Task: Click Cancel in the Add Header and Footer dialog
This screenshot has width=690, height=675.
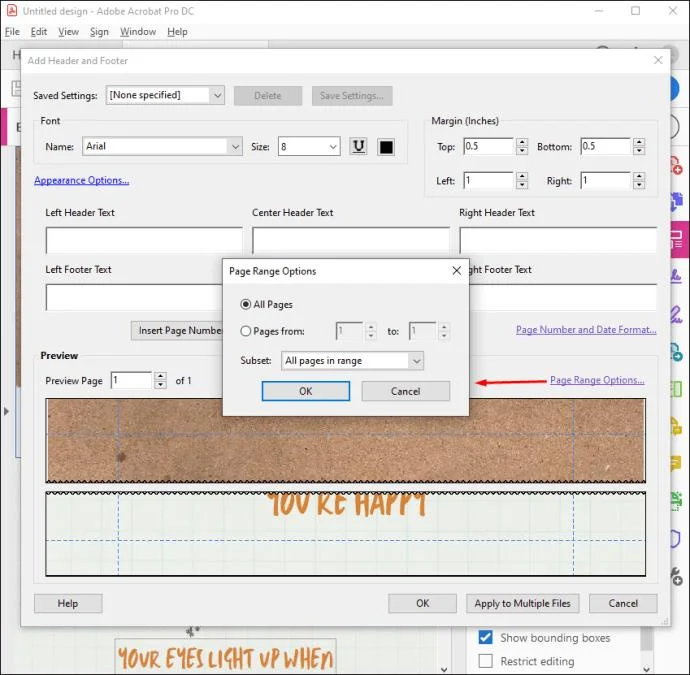Action: point(623,603)
